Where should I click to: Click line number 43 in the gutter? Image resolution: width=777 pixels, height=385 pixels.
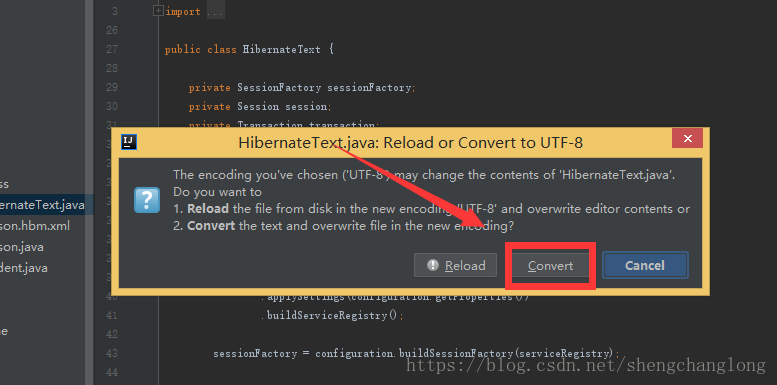pyautogui.click(x=111, y=353)
